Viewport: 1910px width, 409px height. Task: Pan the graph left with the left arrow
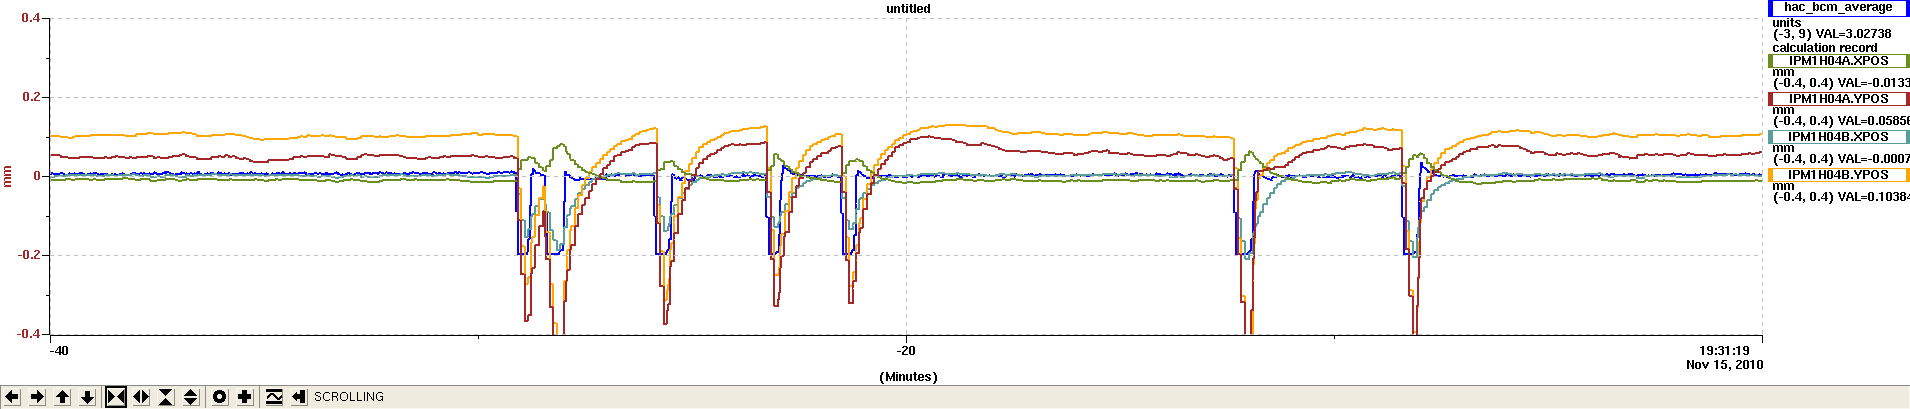point(12,397)
